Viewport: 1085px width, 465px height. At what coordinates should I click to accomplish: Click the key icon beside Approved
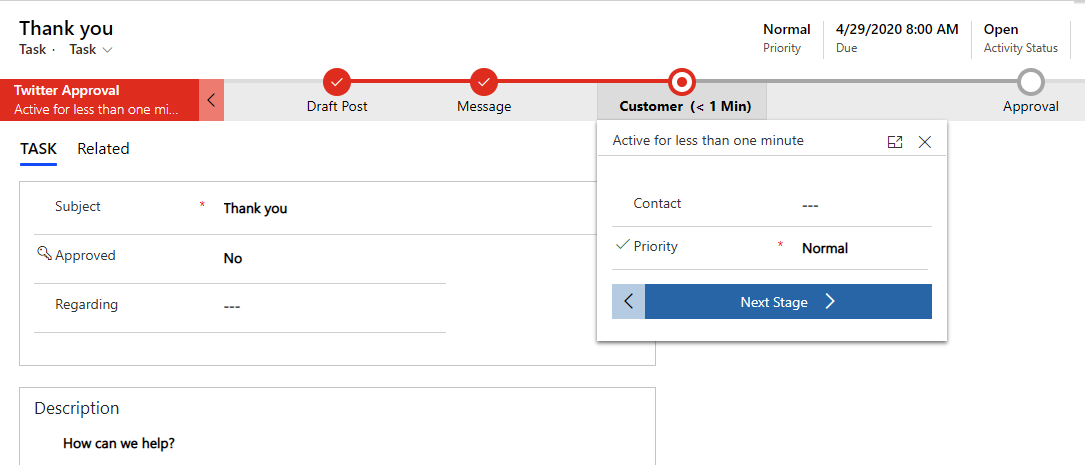pos(44,254)
